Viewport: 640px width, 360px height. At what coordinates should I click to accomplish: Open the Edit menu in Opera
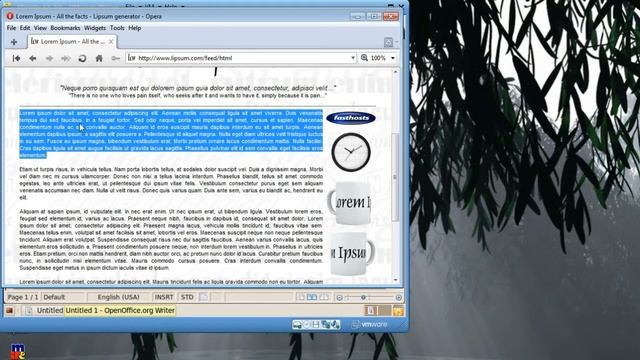pyautogui.click(x=25, y=28)
